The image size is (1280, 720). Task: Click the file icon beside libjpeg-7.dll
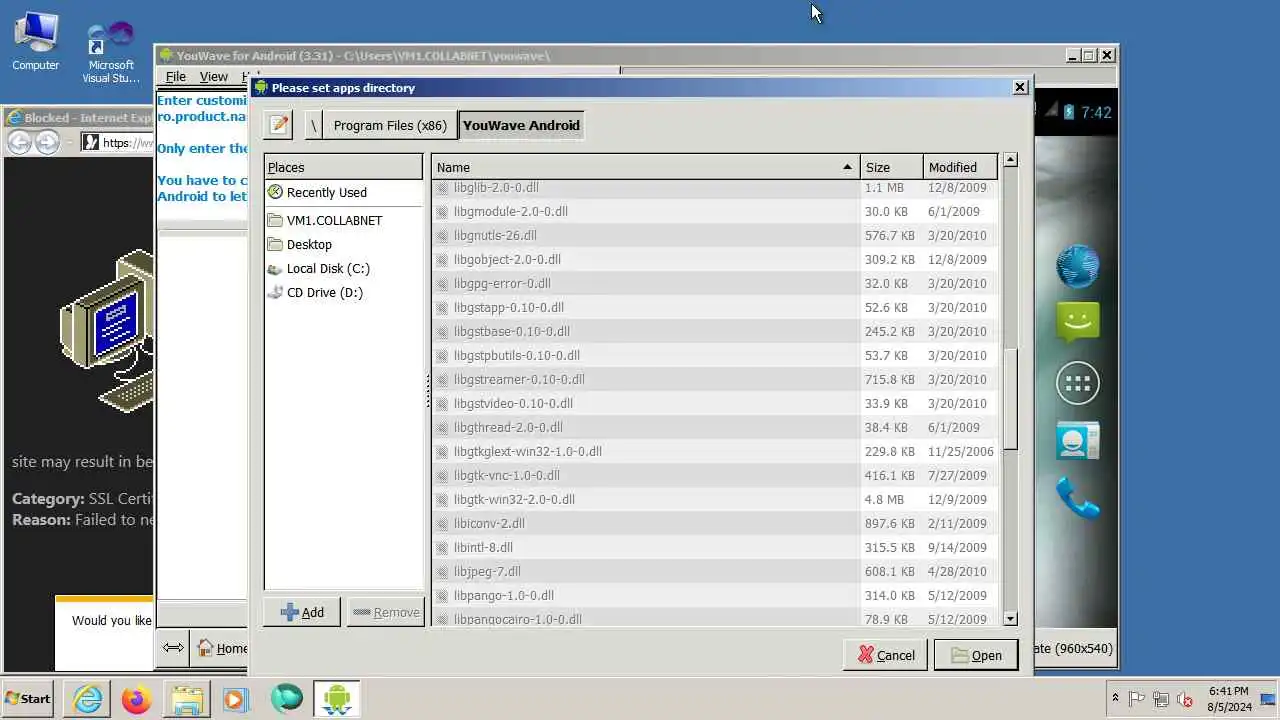443,571
